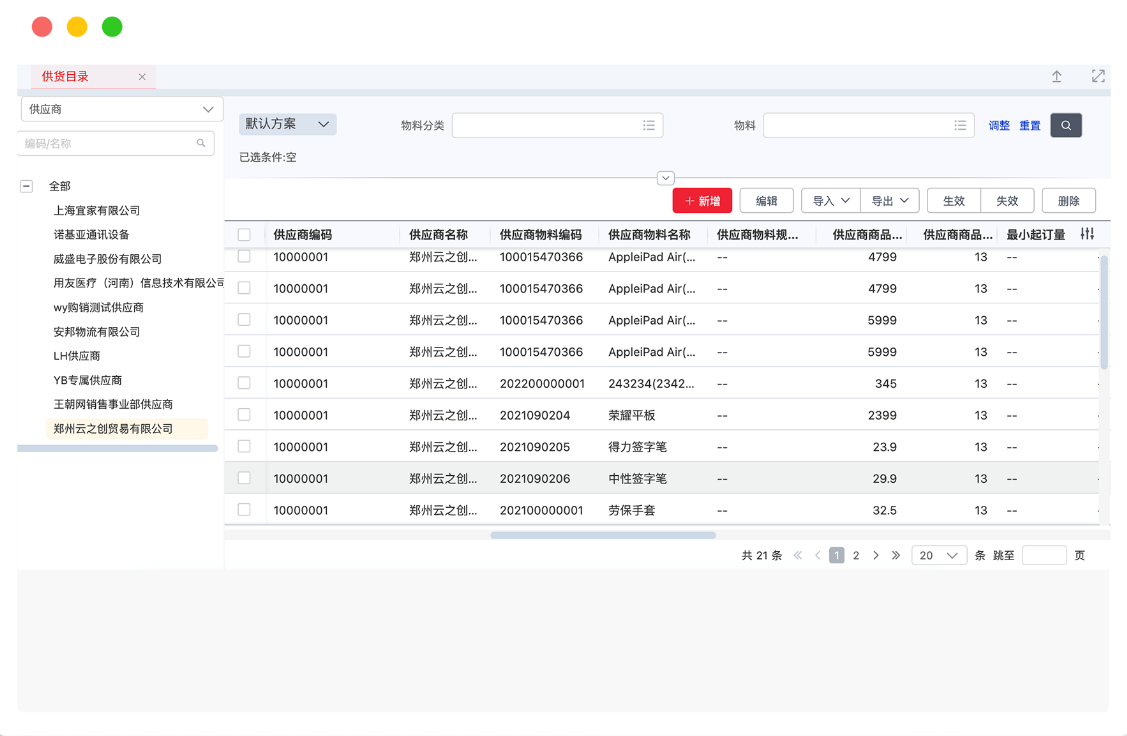
Task: Click the 调整 link
Action: tap(999, 125)
